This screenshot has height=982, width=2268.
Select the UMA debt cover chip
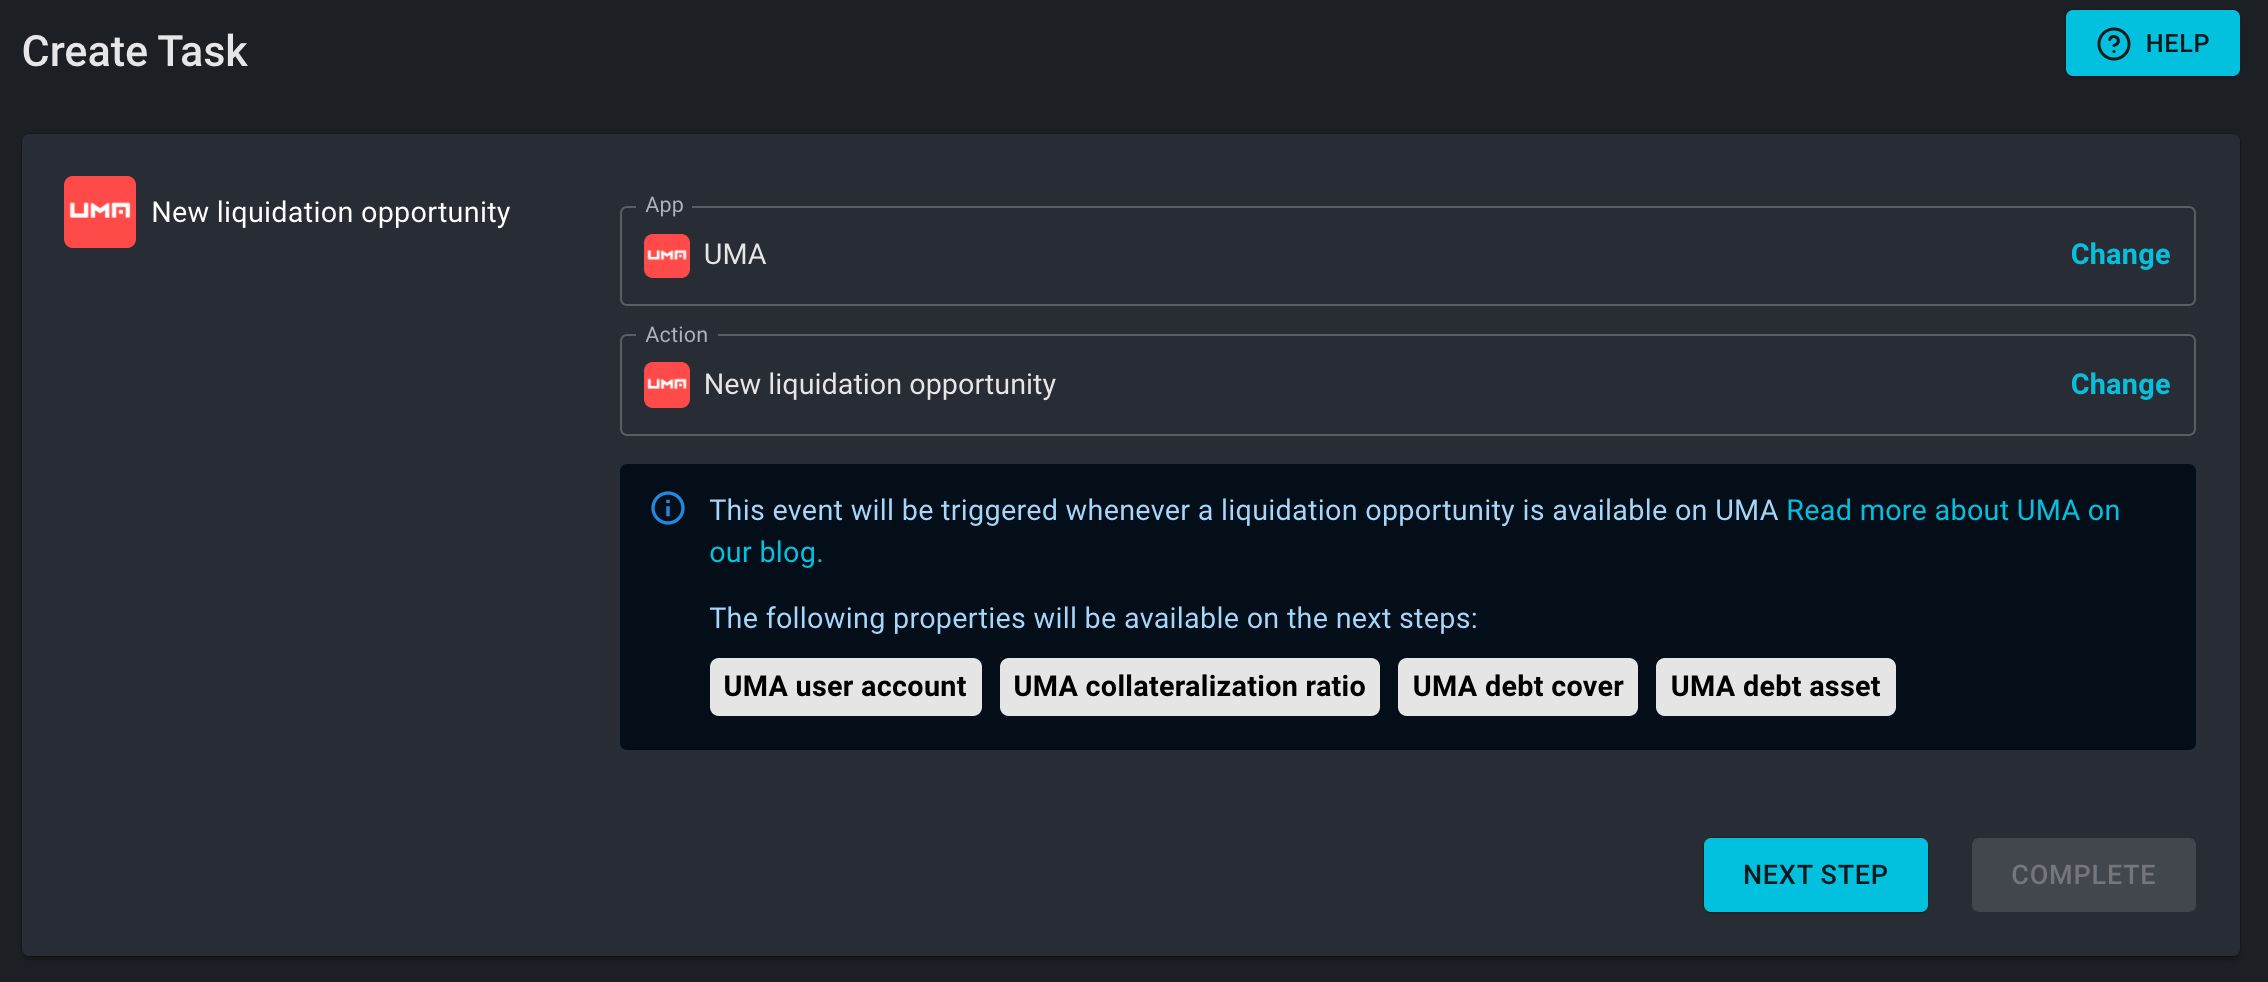click(1517, 686)
